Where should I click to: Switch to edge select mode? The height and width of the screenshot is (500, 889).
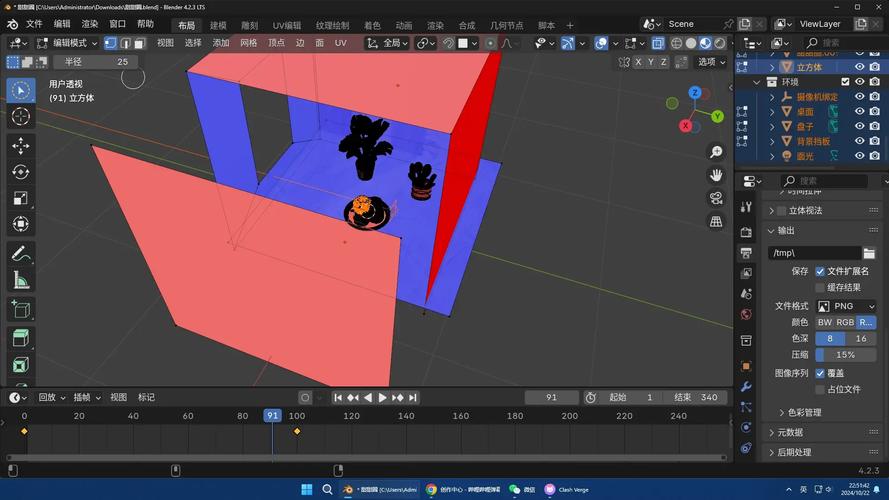125,43
